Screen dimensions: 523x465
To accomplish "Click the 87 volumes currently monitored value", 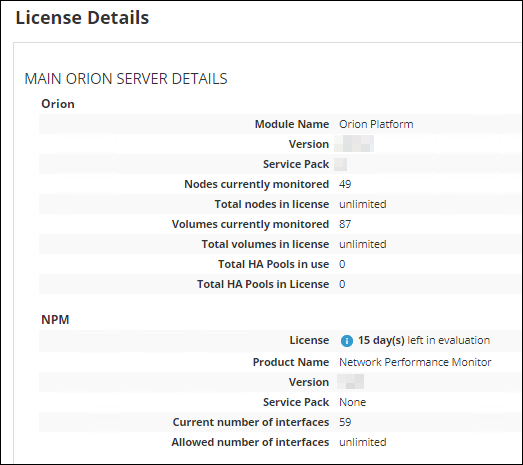I will pos(345,224).
